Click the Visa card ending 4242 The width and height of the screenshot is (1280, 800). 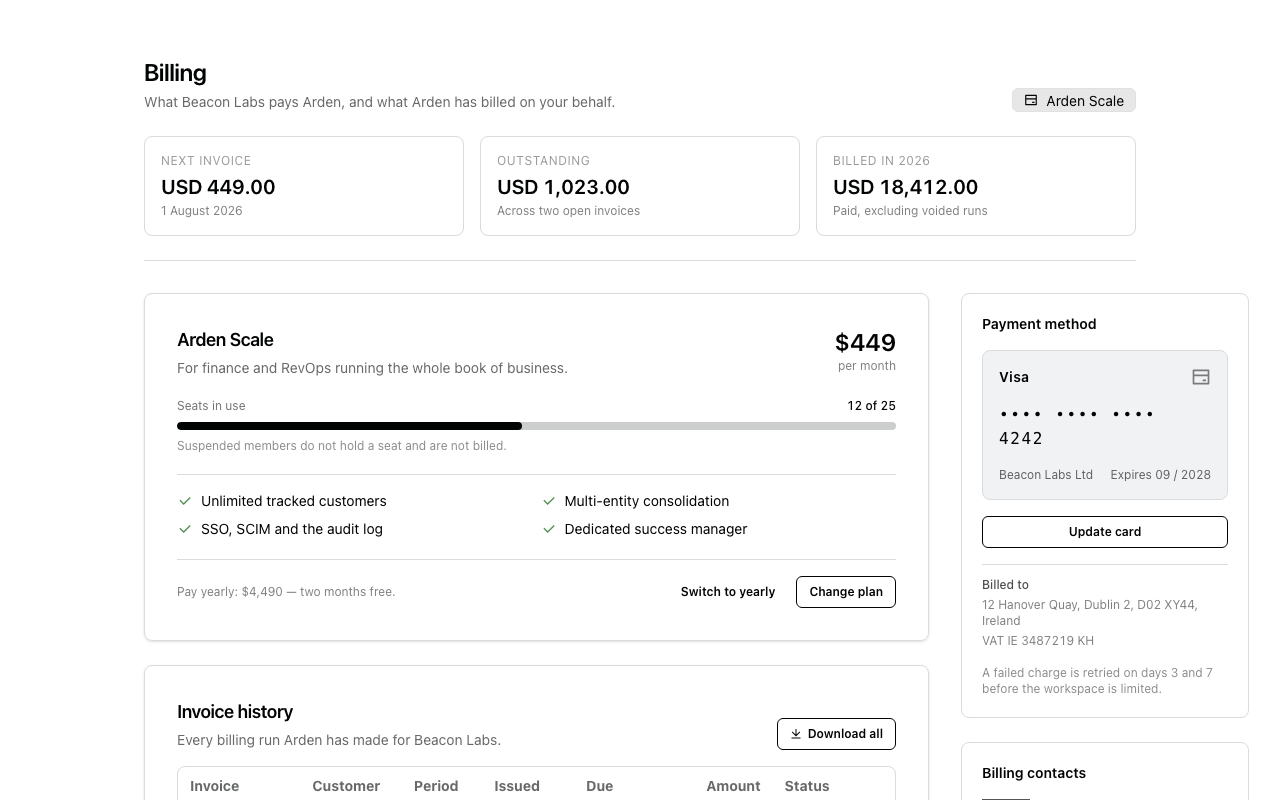pos(1105,425)
